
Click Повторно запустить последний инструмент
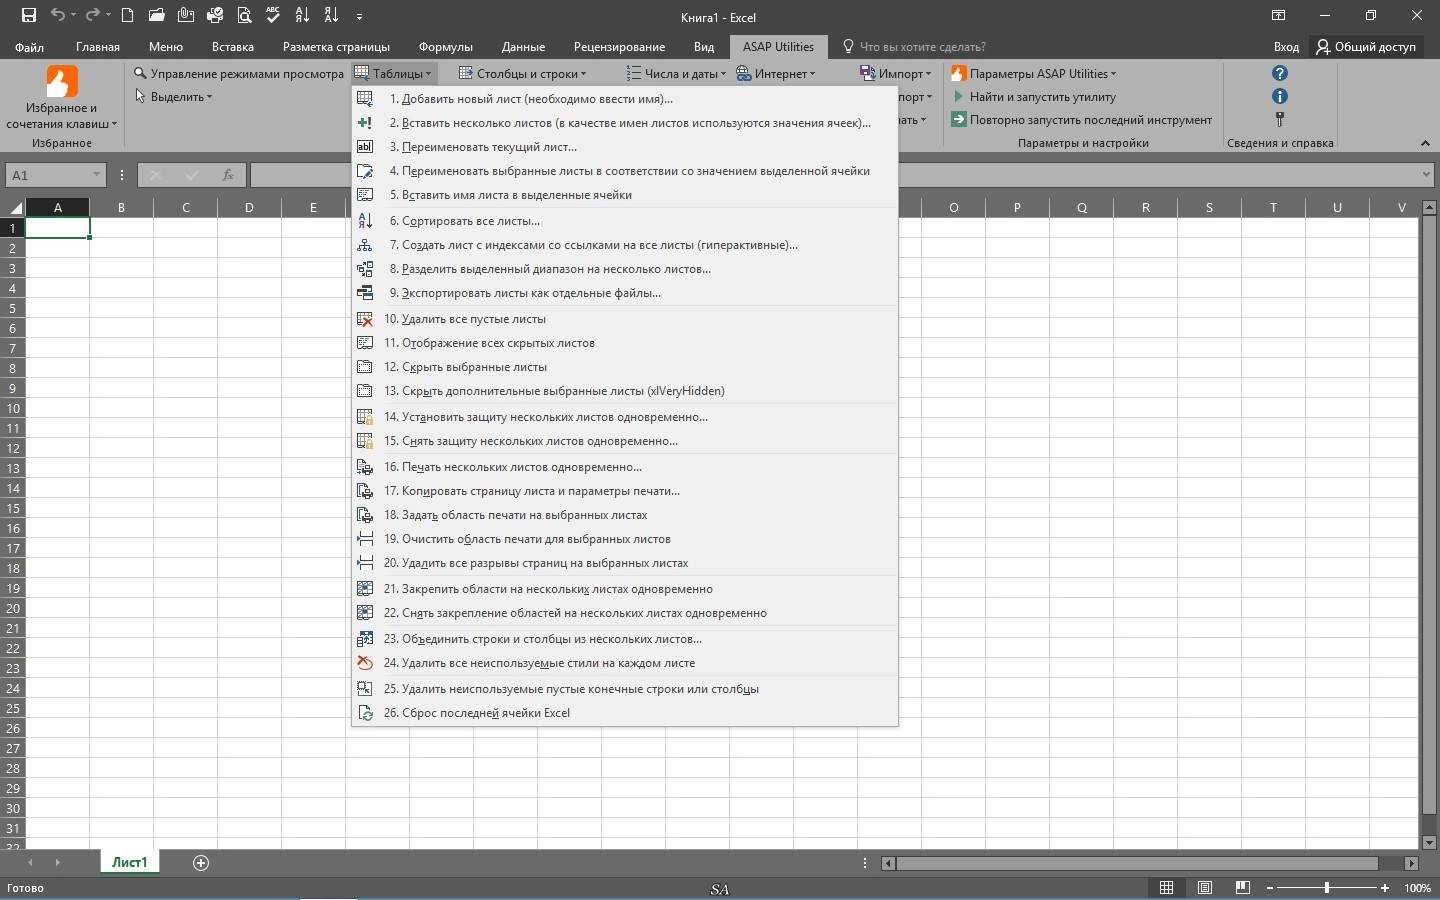[1081, 120]
